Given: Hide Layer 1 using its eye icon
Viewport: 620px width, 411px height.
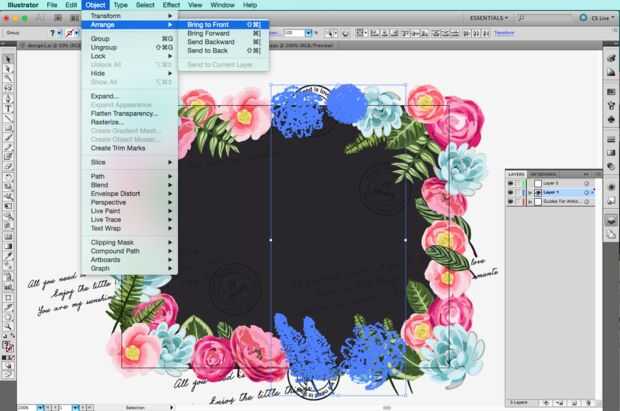Looking at the screenshot, I should 510,193.
